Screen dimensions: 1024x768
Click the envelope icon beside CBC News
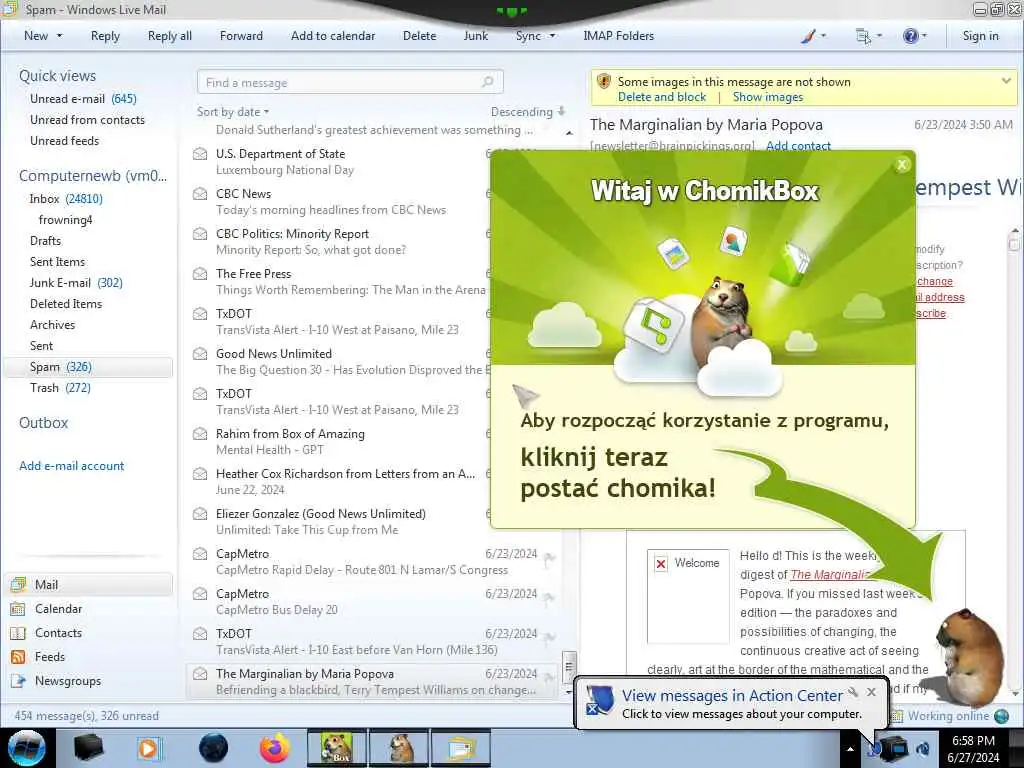click(x=200, y=194)
